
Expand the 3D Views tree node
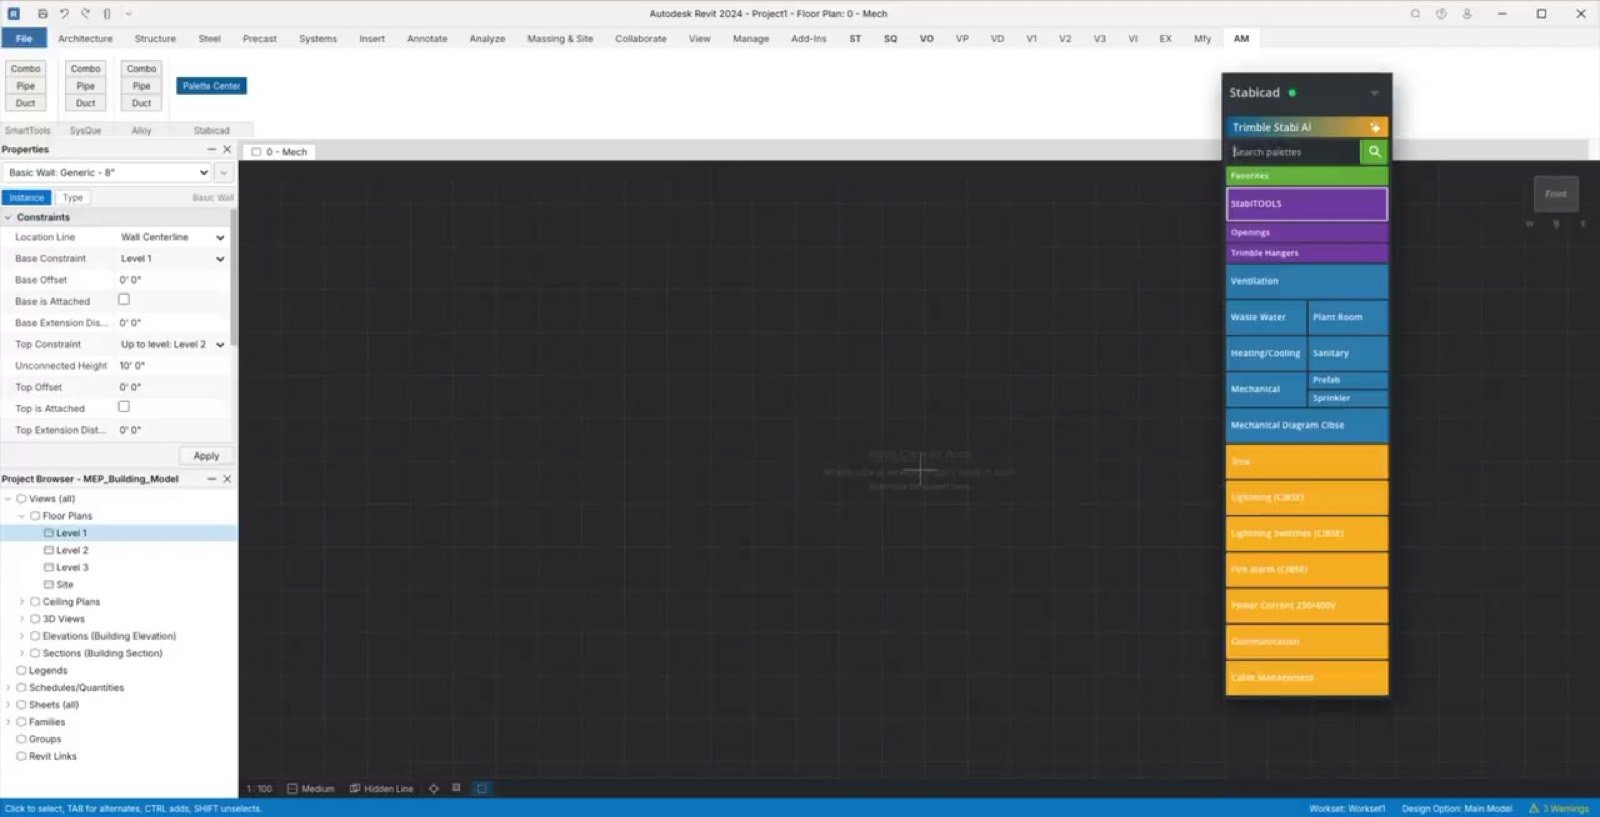[22, 619]
